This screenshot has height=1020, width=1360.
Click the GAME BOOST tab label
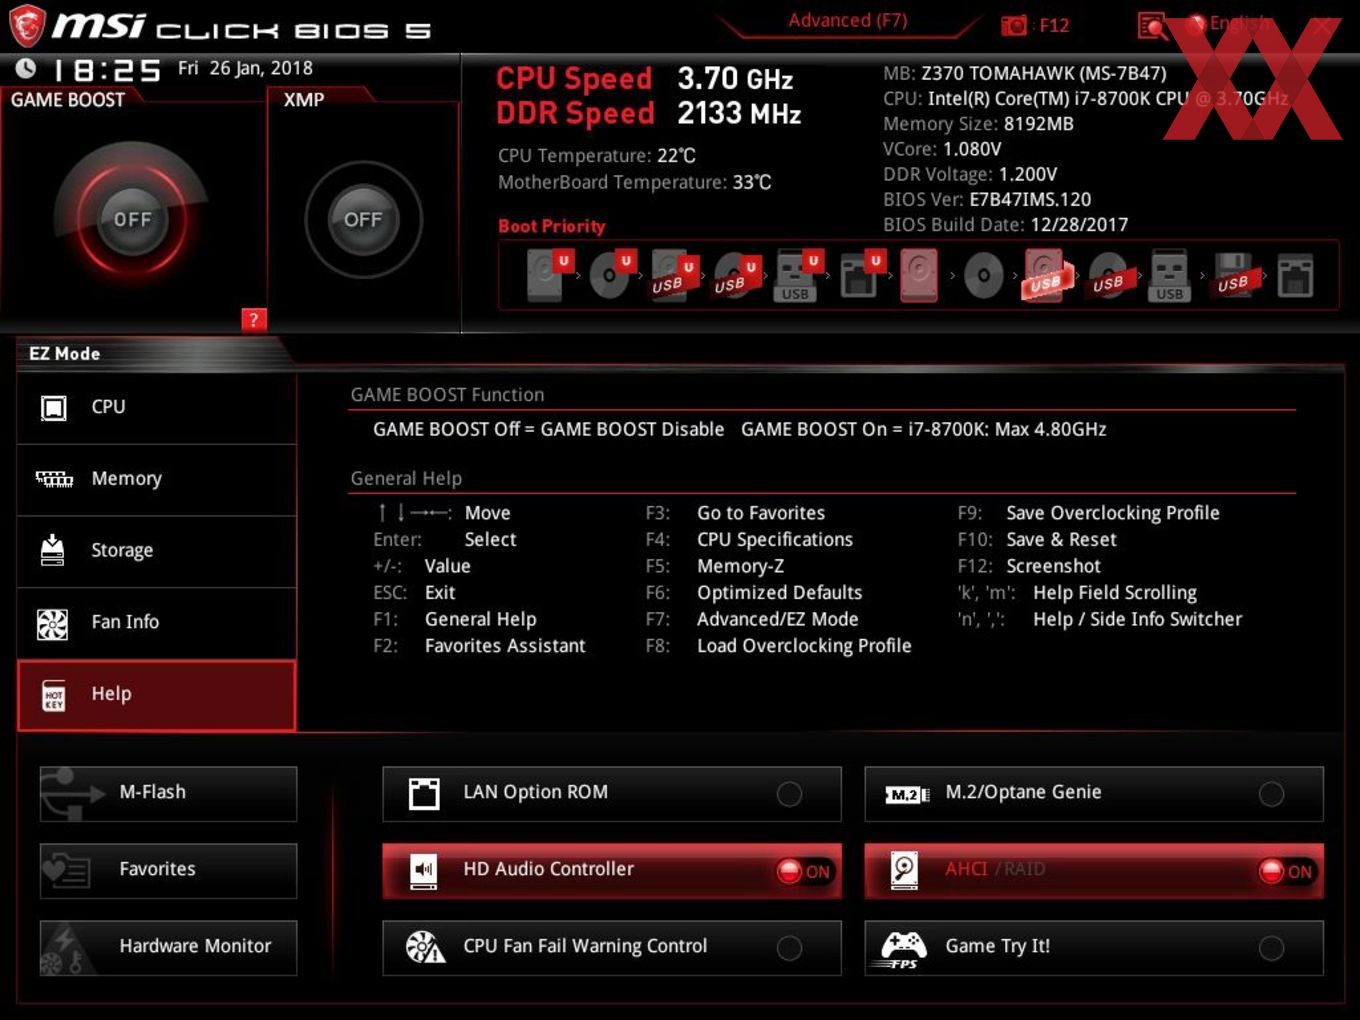click(68, 100)
